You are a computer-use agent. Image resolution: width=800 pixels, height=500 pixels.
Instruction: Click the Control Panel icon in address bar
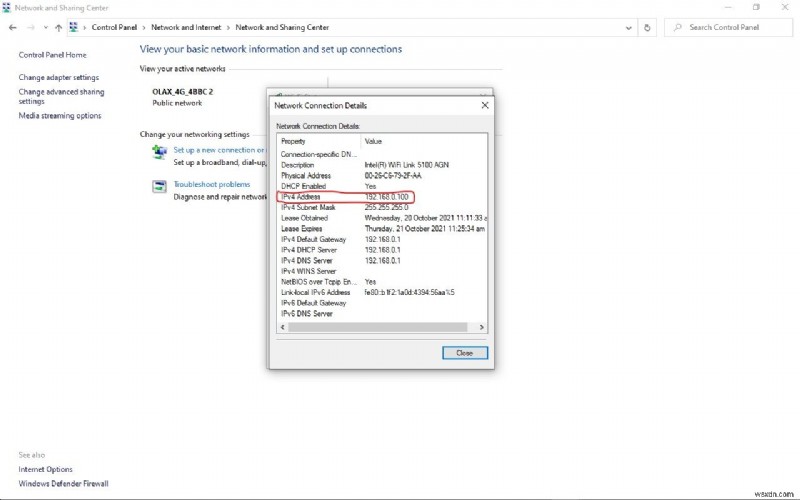[x=73, y=28]
